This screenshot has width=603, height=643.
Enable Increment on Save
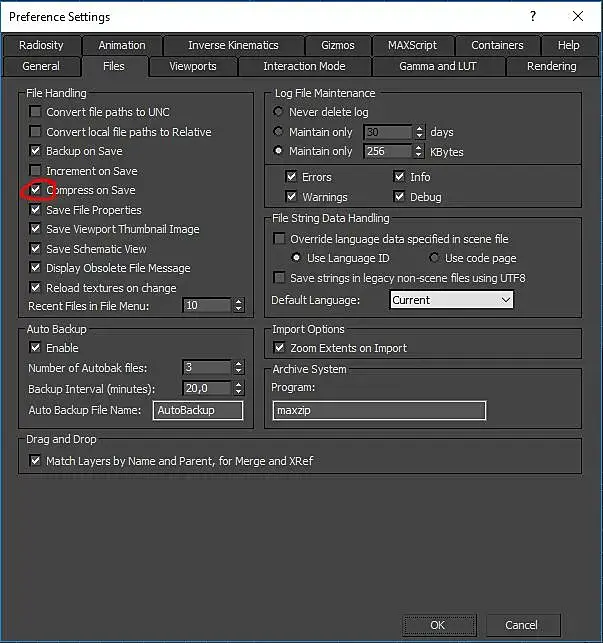36,171
